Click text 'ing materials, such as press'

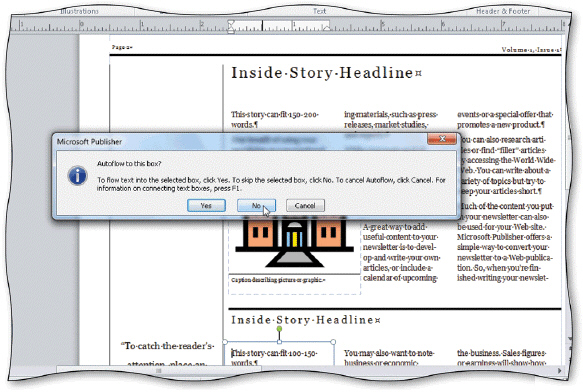coord(391,114)
